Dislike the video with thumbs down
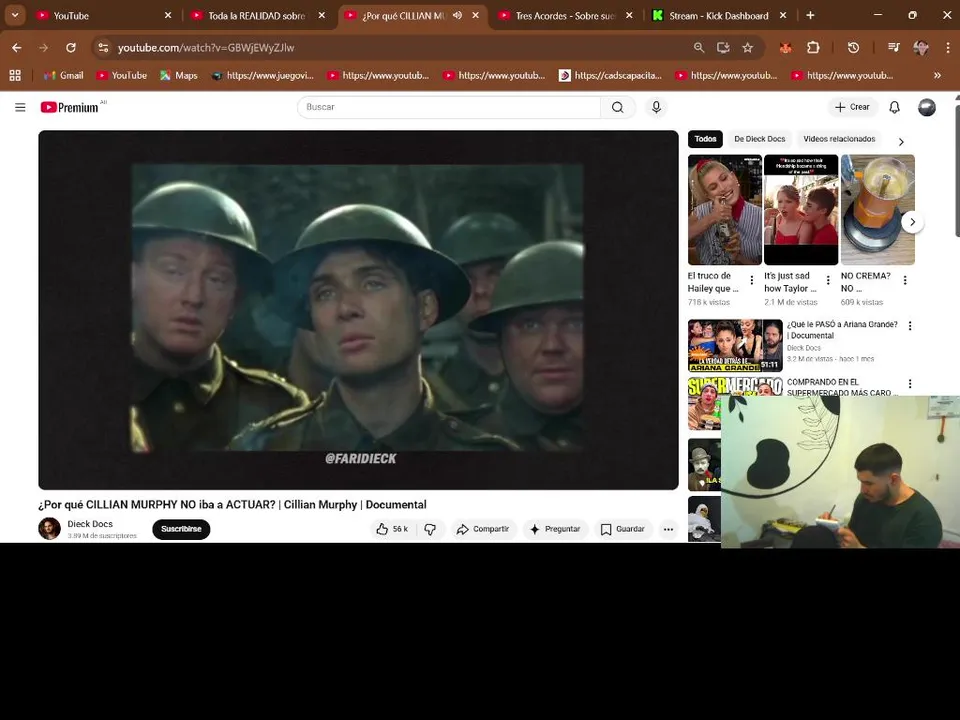This screenshot has height=720, width=960. [430, 529]
